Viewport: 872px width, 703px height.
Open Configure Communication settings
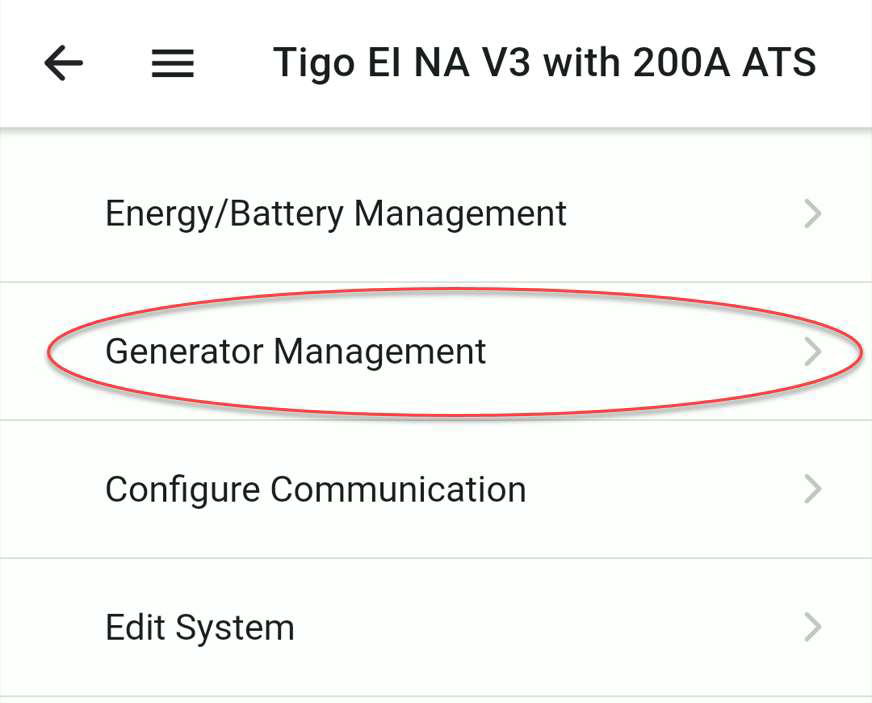coord(436,489)
